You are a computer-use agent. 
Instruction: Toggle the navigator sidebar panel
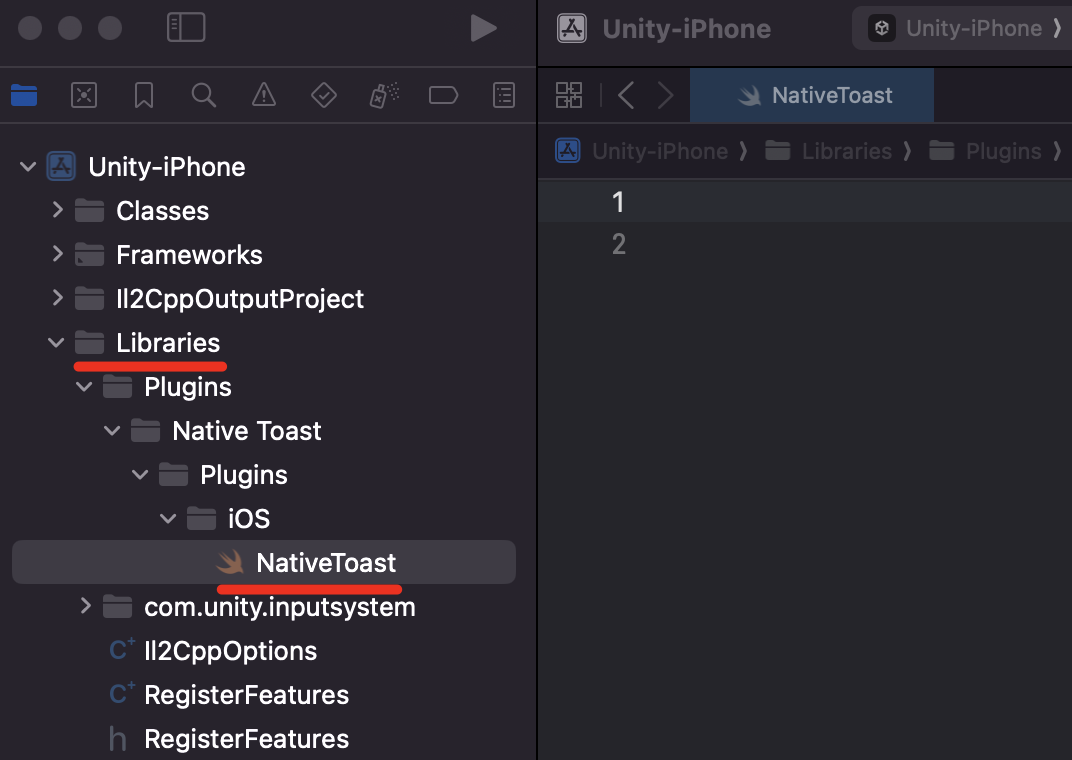tap(186, 27)
